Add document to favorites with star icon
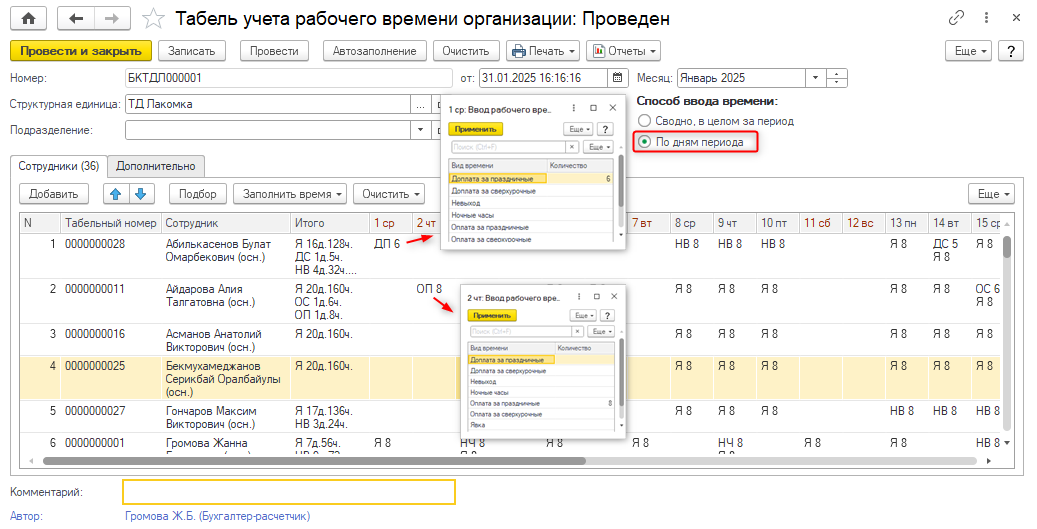 [153, 19]
